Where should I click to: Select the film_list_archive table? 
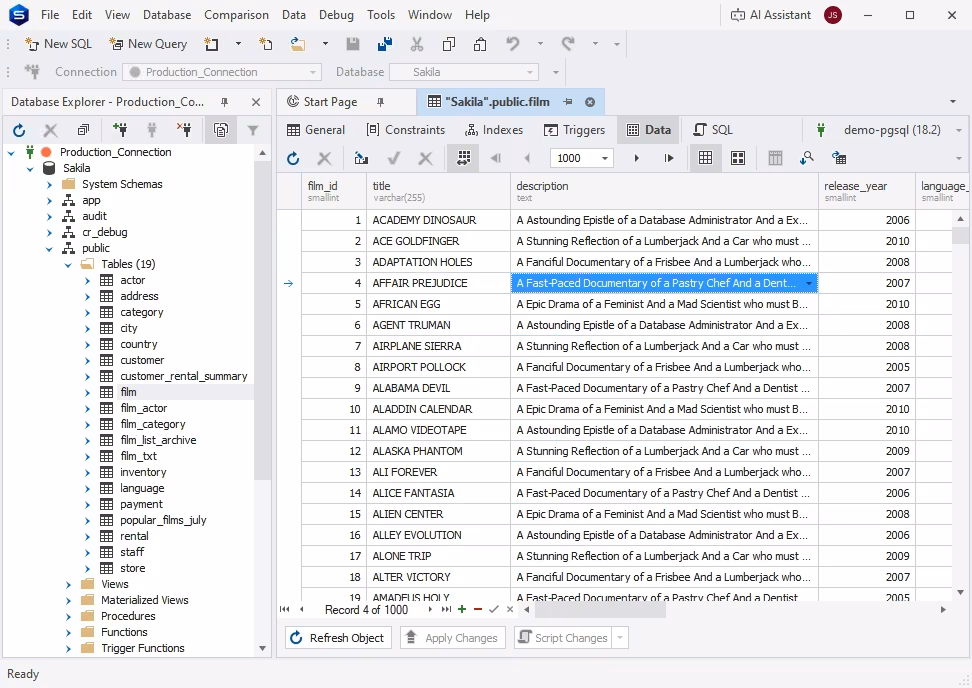point(158,440)
